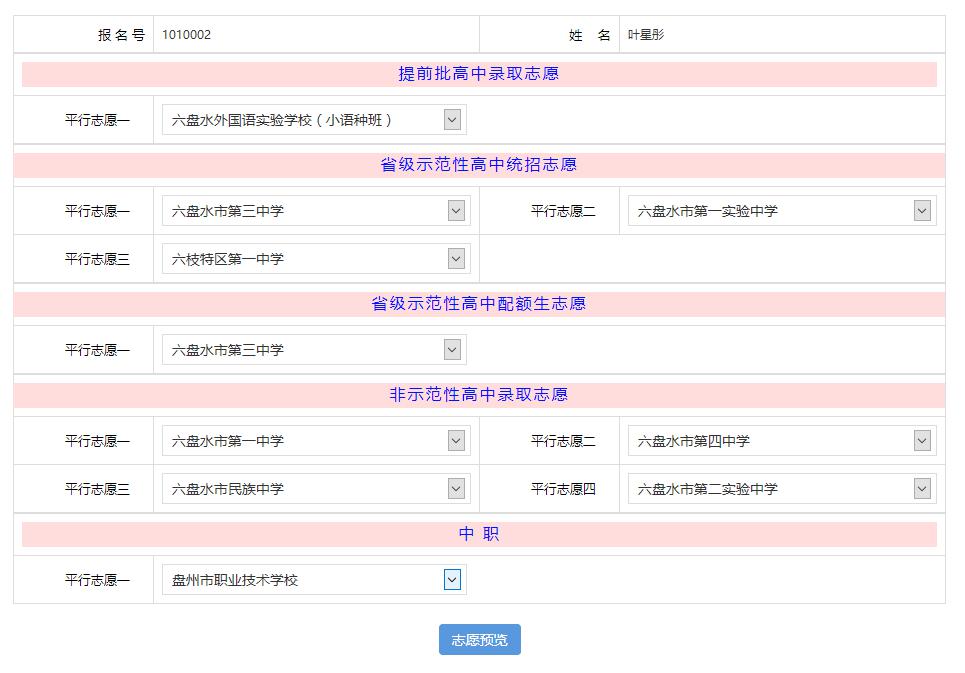Expand the 六盘水市第一中学 dropdown

click(315, 441)
